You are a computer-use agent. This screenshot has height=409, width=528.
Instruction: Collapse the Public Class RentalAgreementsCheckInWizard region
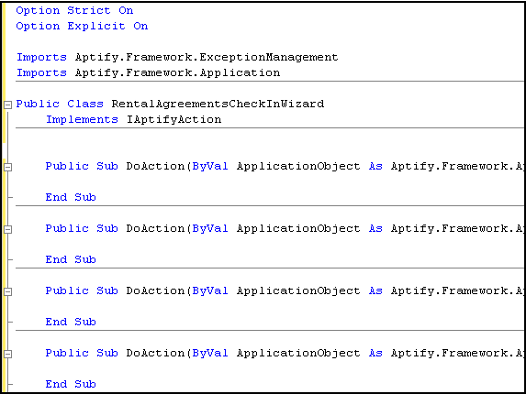pyautogui.click(x=8, y=105)
